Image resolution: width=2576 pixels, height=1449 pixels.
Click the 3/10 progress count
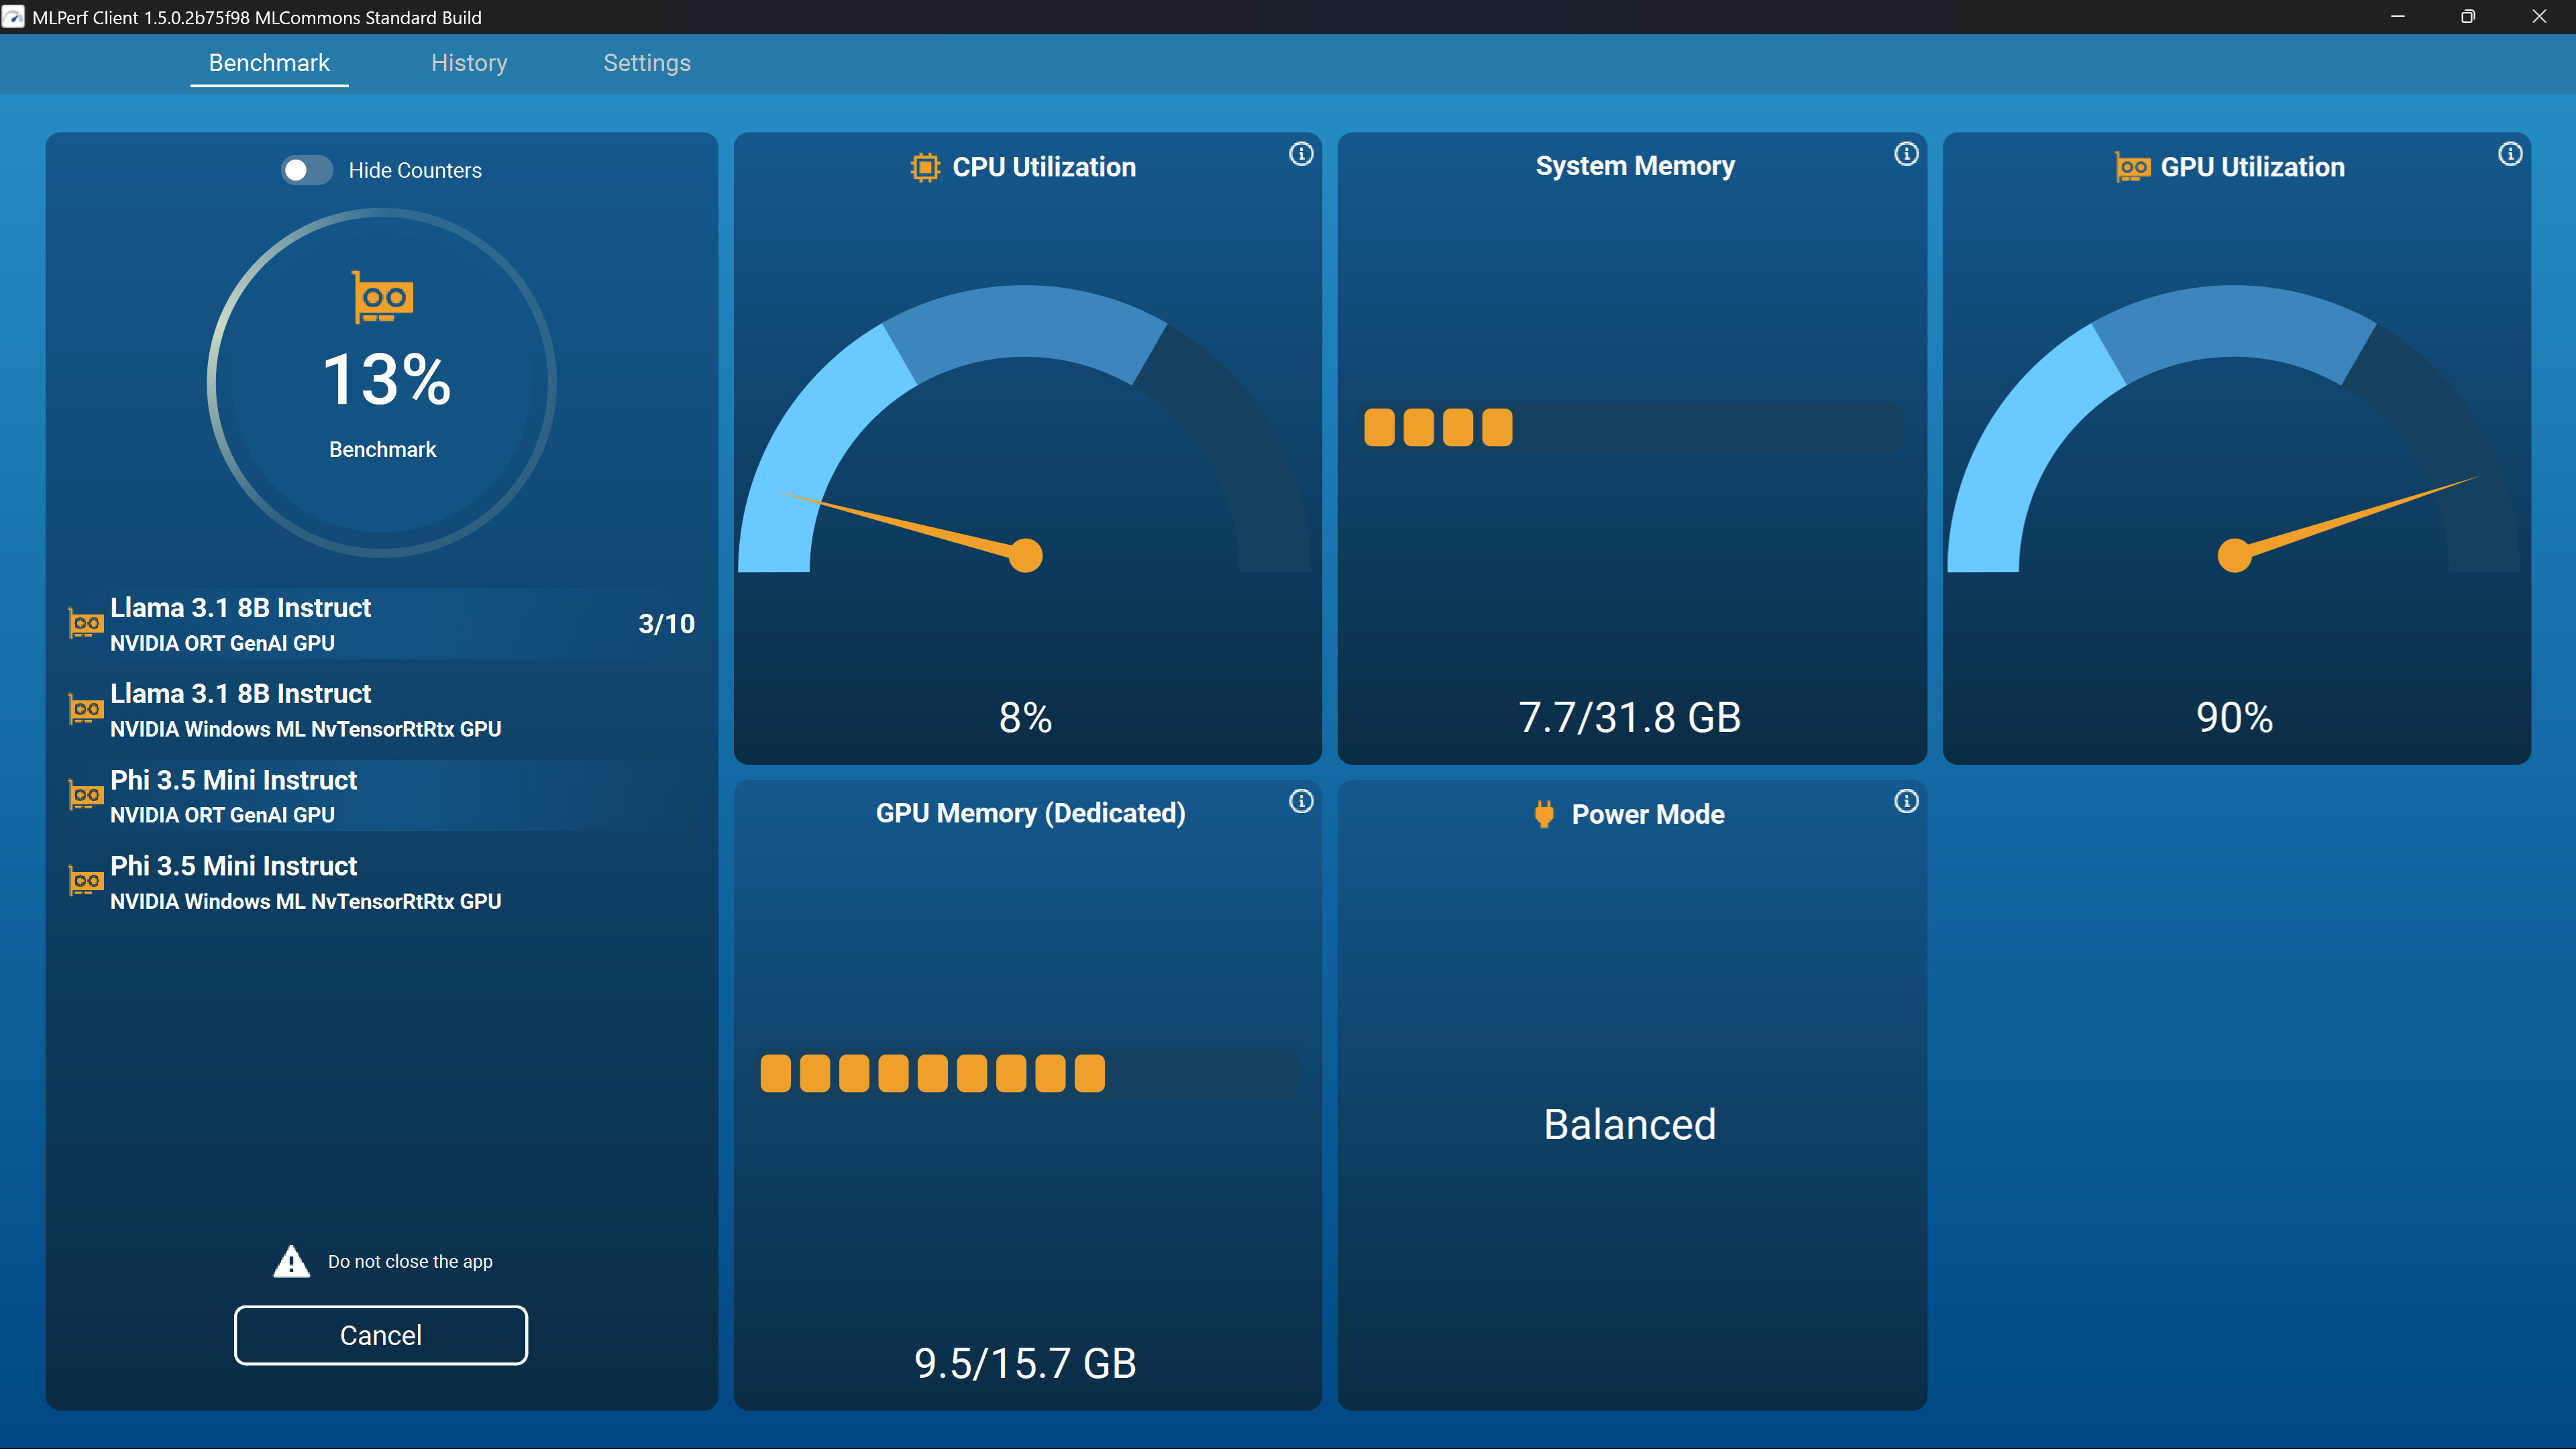[x=666, y=624]
